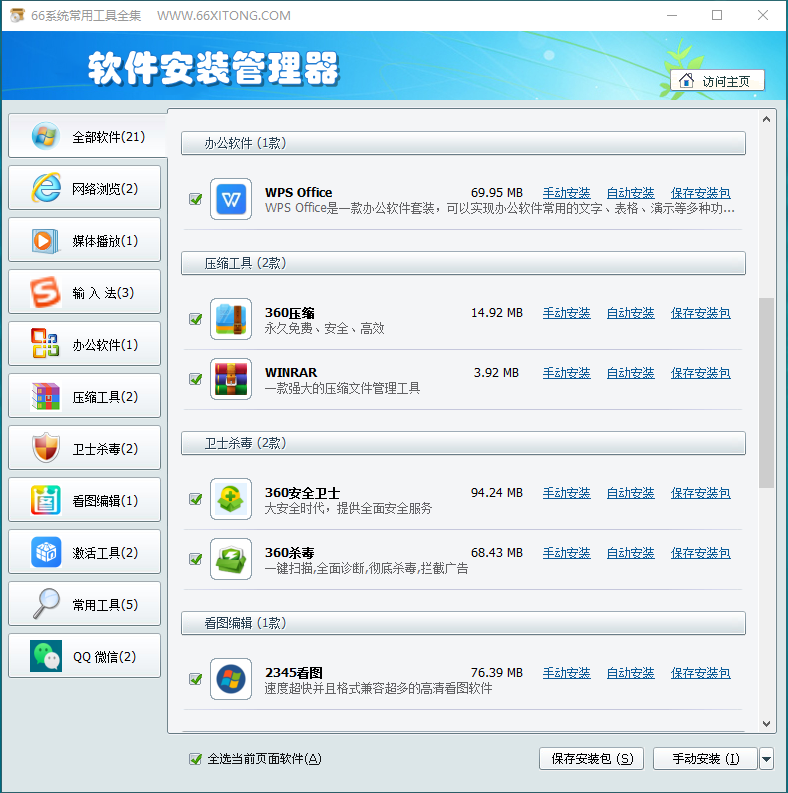Uncheck the 2345看图 checkbox
This screenshot has height=793, width=788.
pyautogui.click(x=196, y=679)
